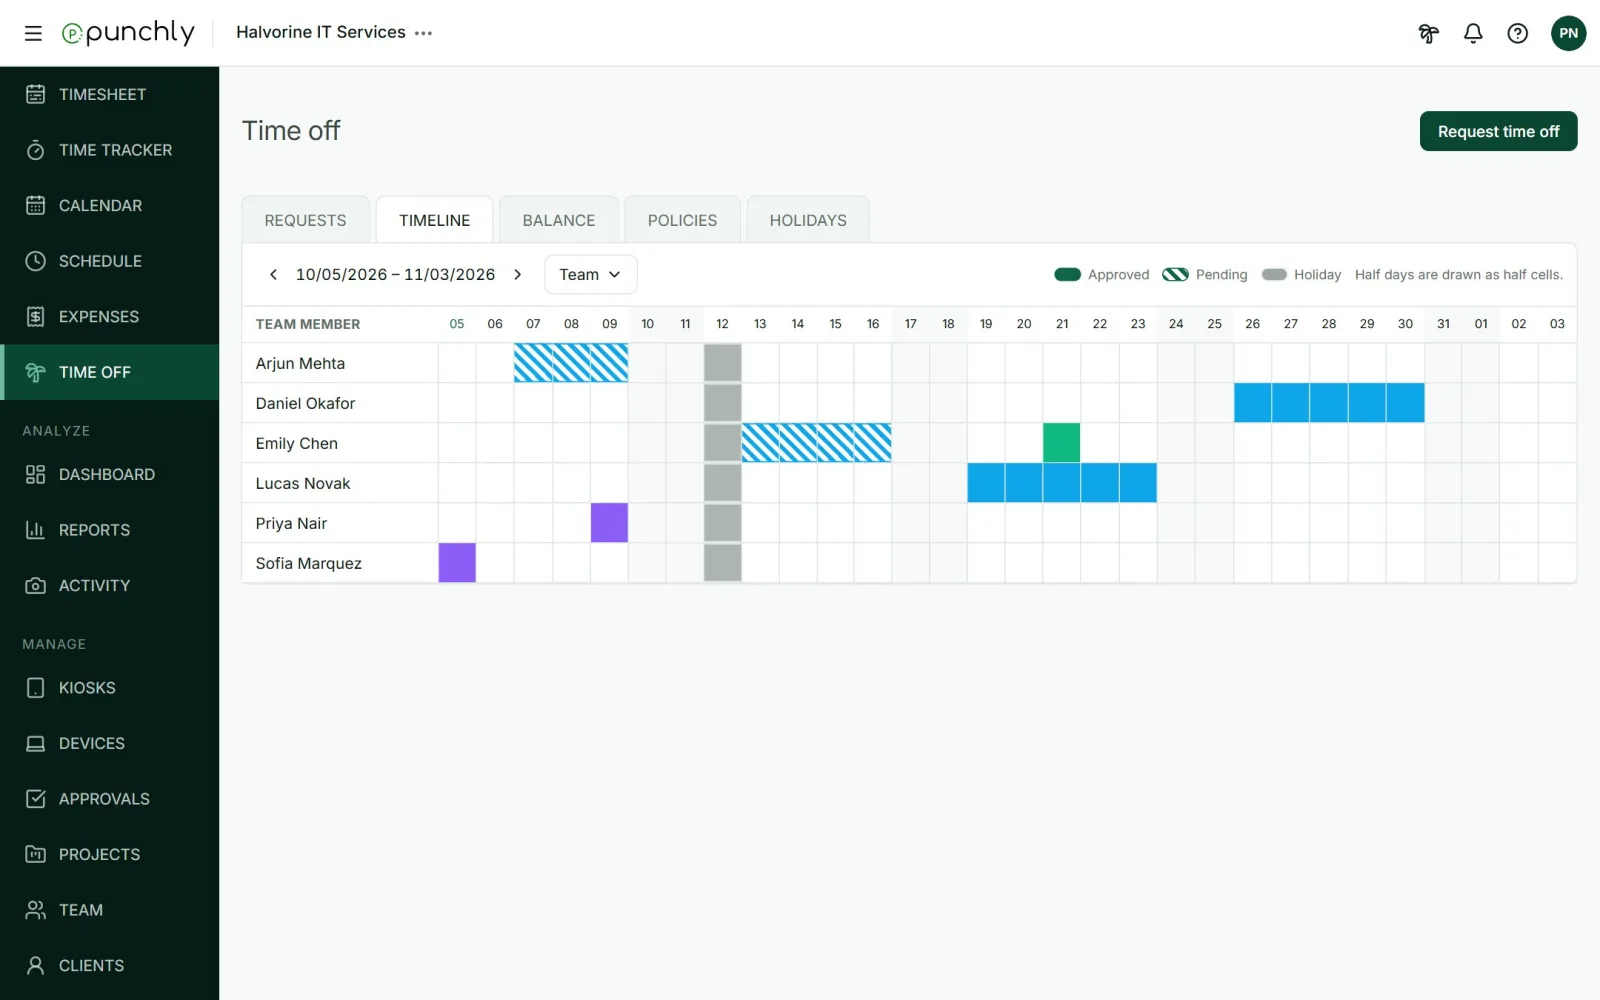
Task: Go to next date range
Action: (517, 274)
